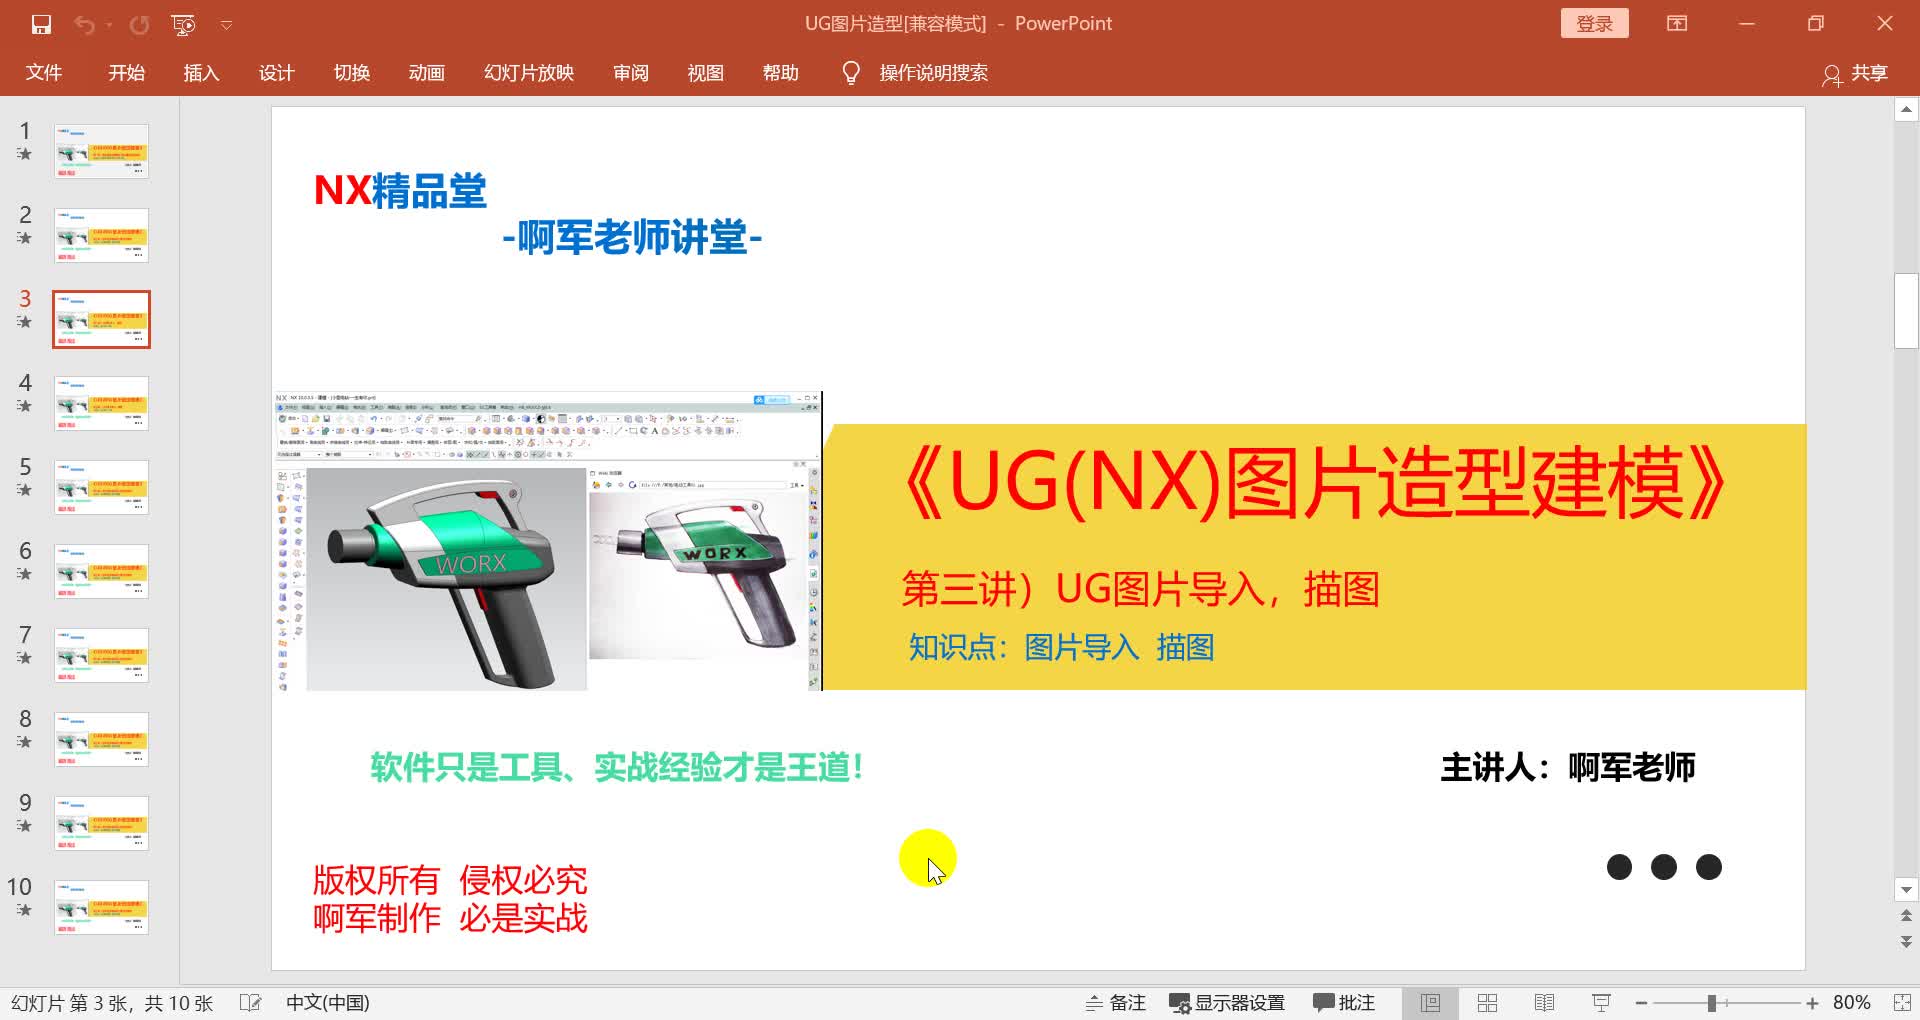
Task: Click the NX精品堂 title text
Action: tap(400, 190)
